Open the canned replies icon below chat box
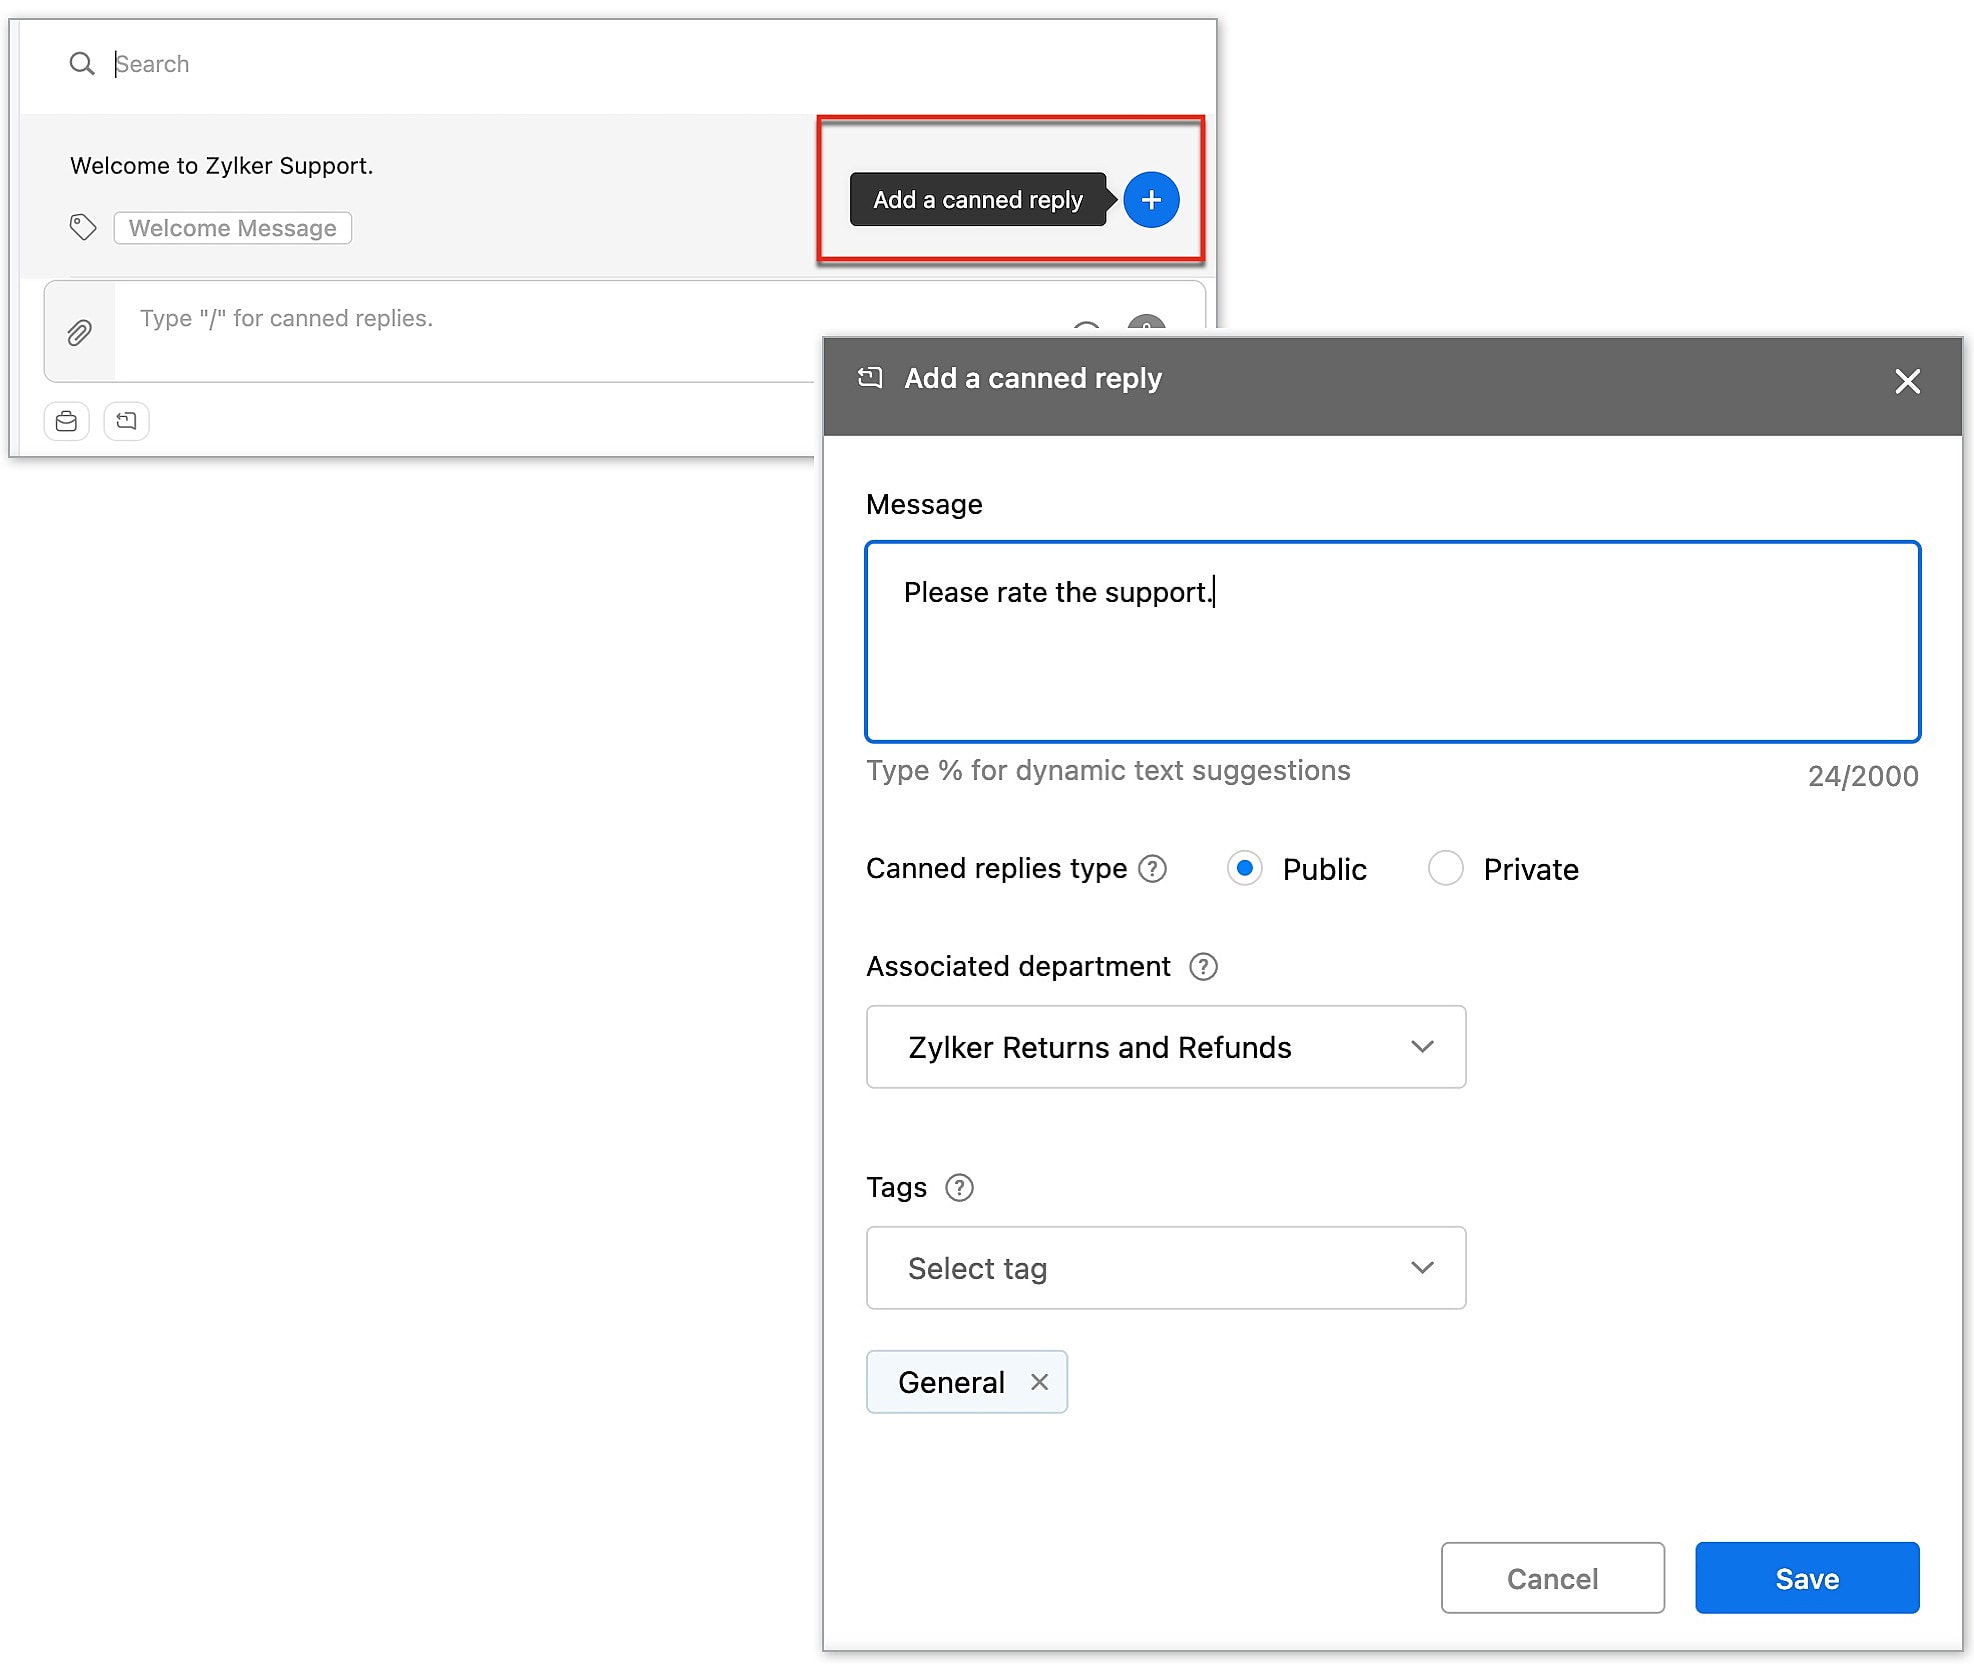1974x1664 pixels. coord(126,421)
